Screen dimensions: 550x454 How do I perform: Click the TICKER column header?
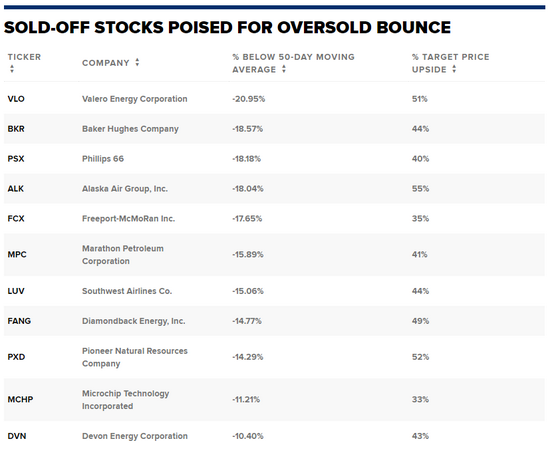point(24,57)
